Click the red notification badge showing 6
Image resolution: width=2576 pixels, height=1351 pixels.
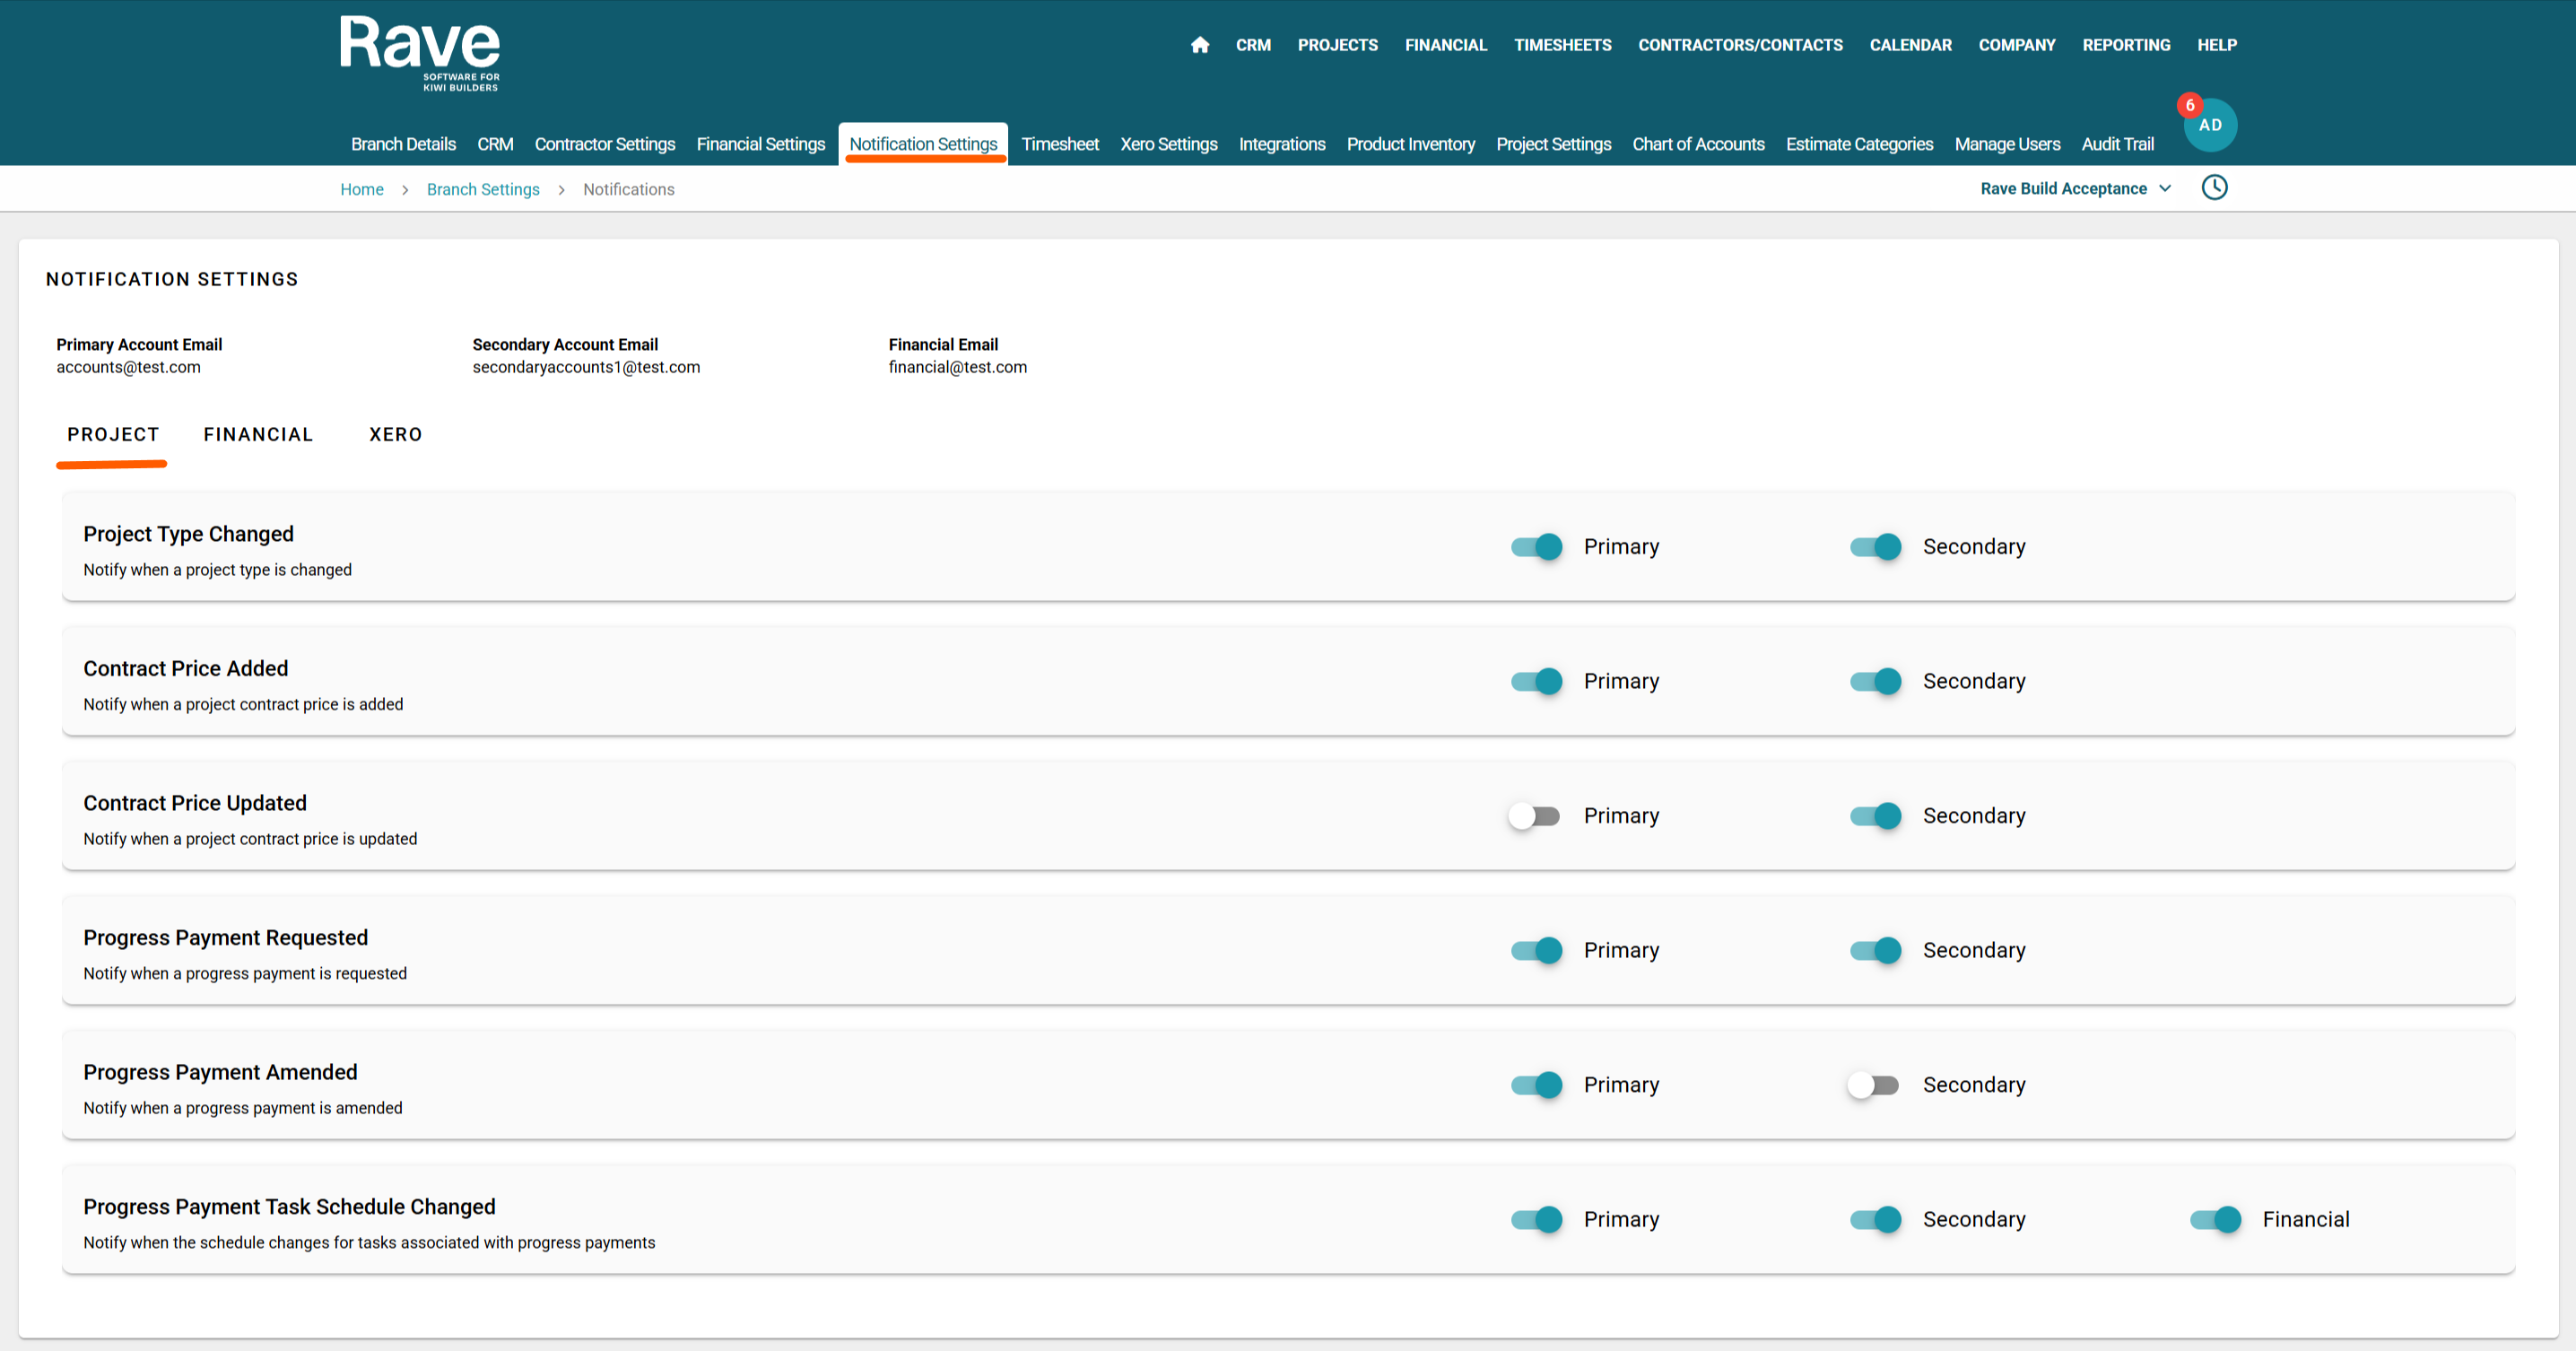point(2189,105)
